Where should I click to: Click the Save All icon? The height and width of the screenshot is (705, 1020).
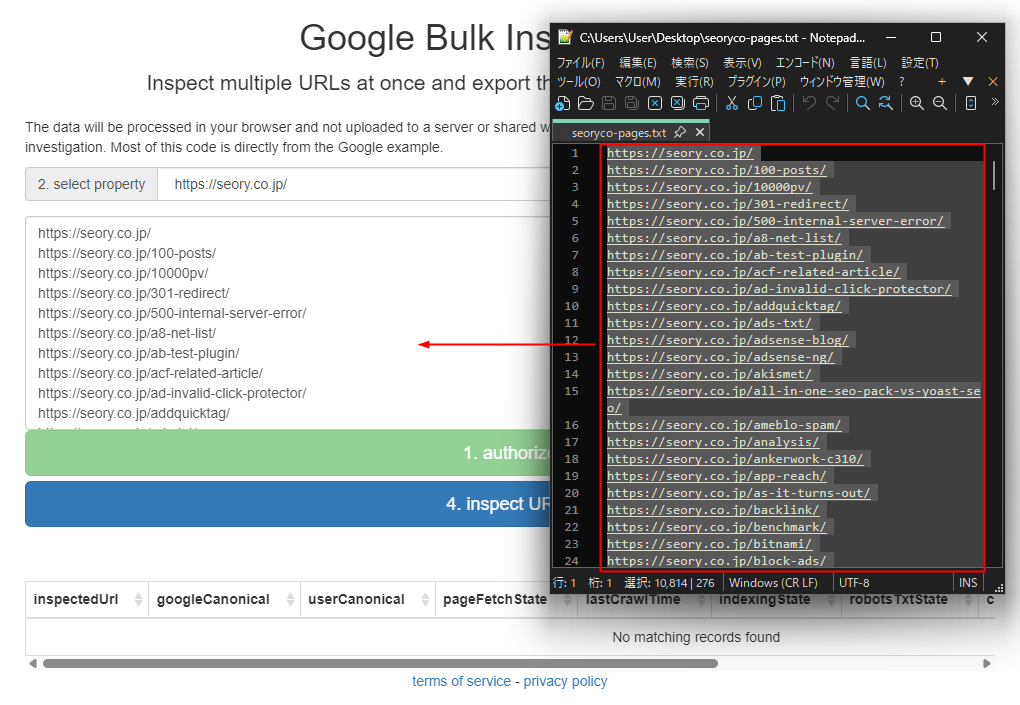[632, 103]
